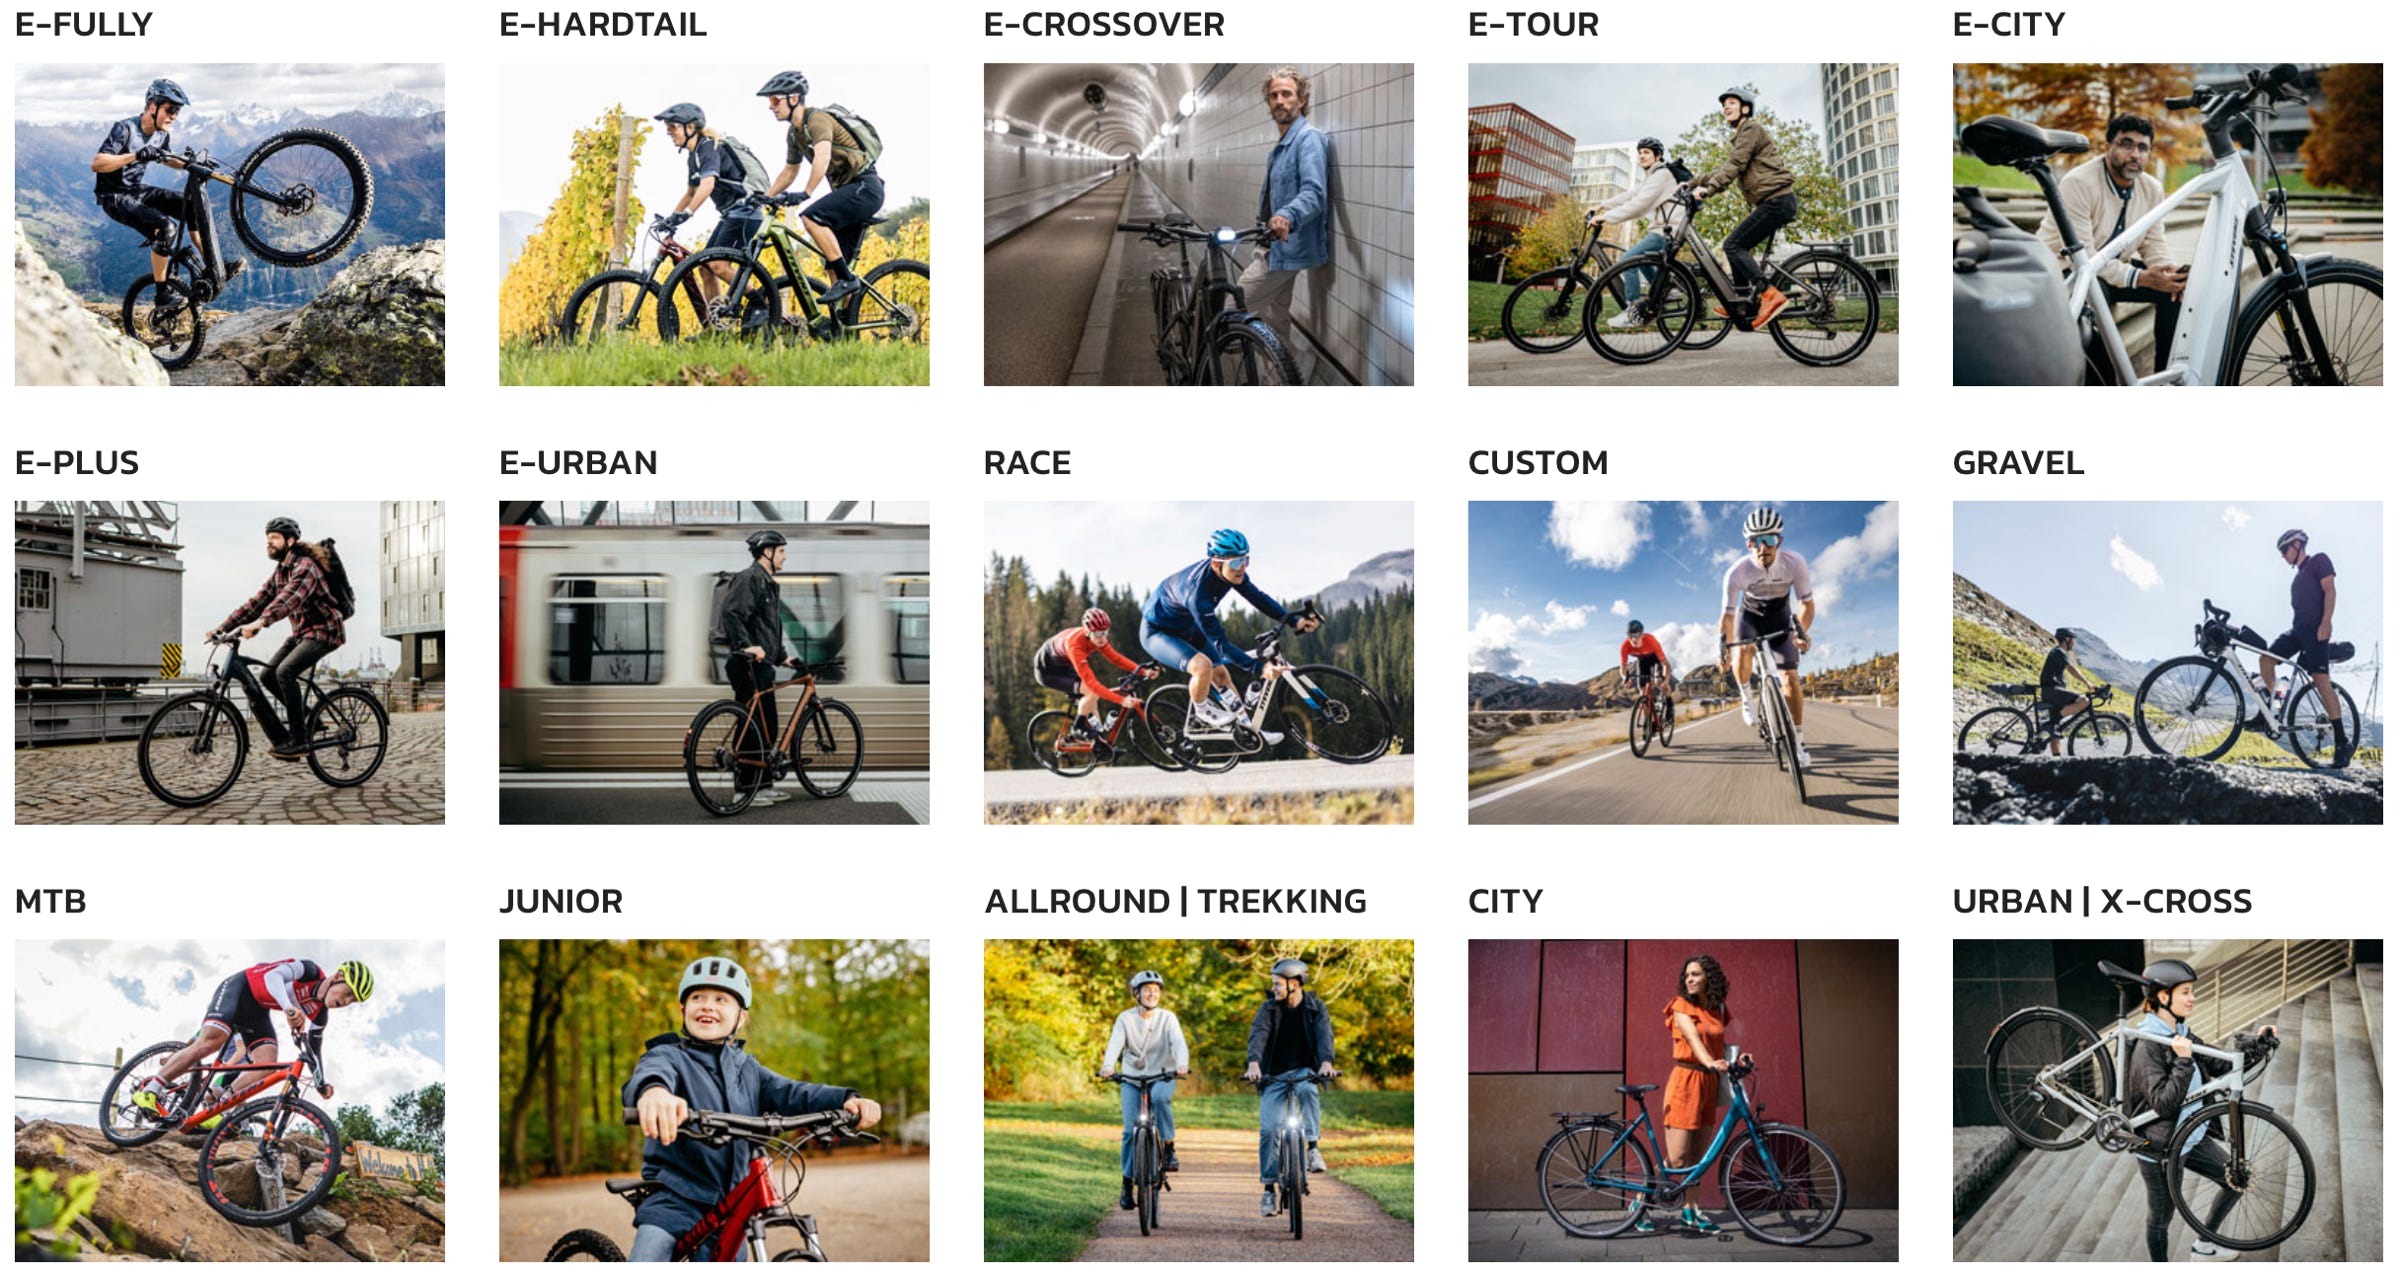Click the E-URBAN heading link
Screen dimensions: 2400x1274
(578, 462)
